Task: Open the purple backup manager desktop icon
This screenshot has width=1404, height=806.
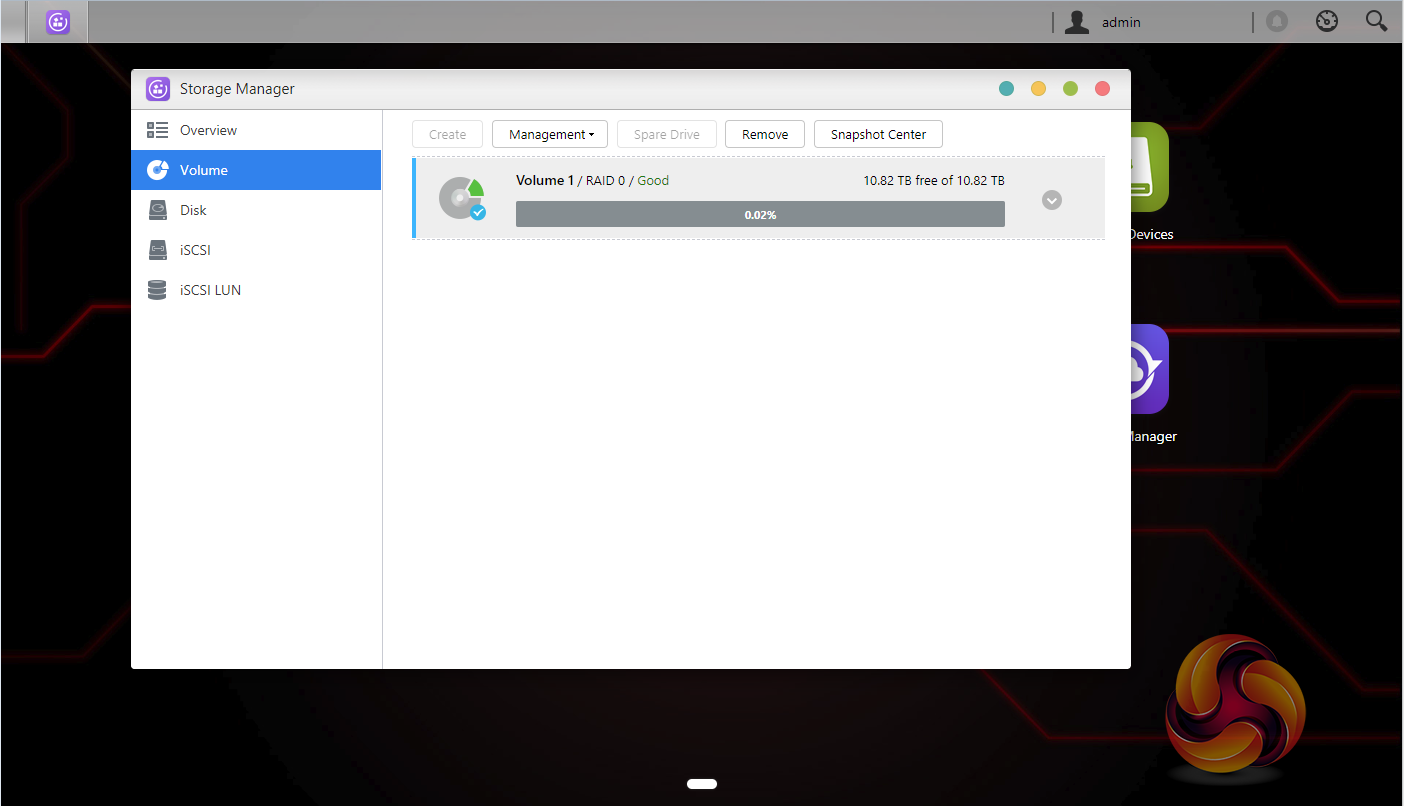Action: coord(1150,369)
